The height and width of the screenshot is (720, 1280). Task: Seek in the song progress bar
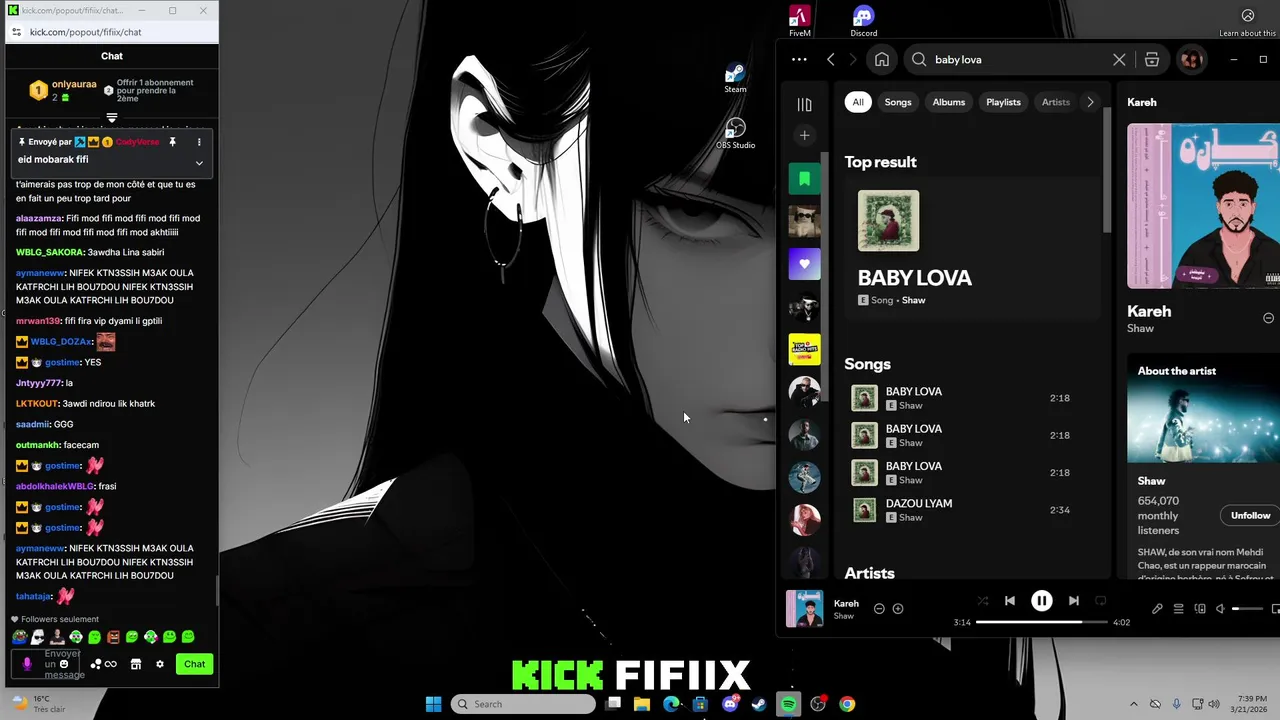(1041, 622)
